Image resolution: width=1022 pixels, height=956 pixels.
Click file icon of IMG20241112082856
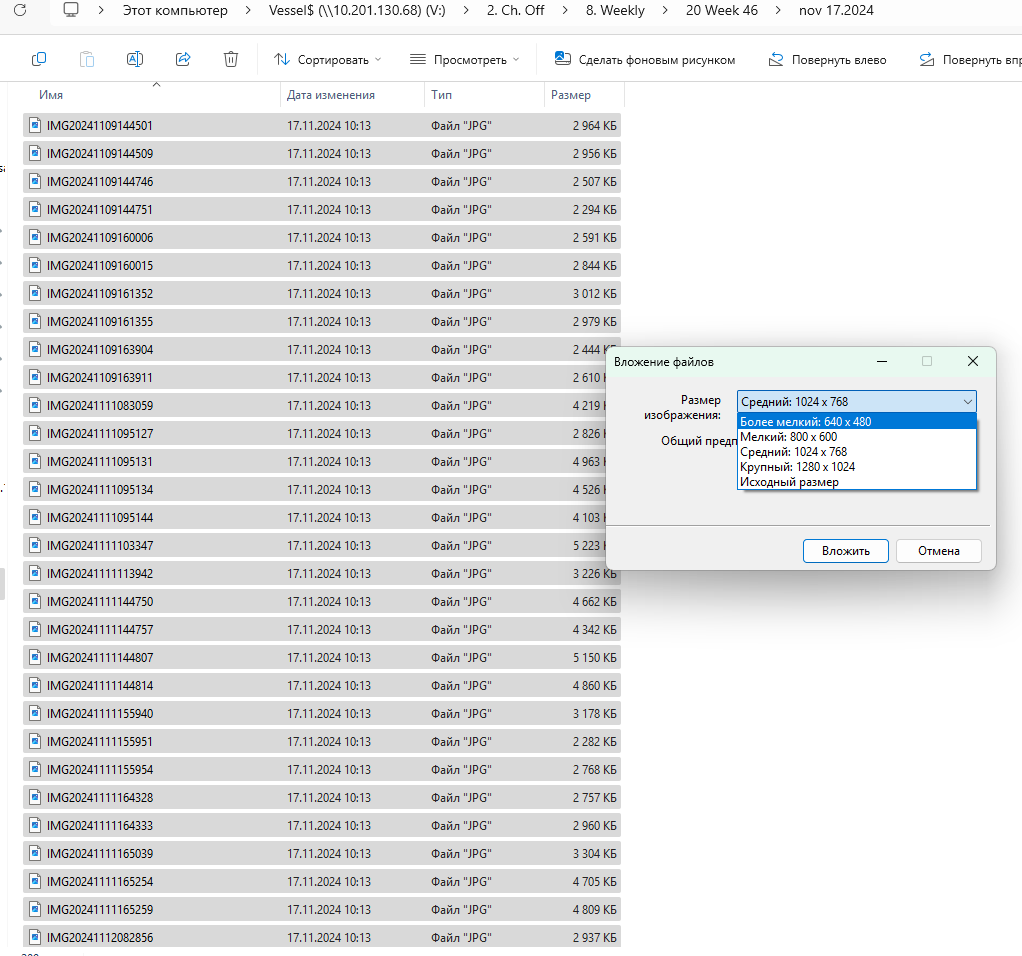35,937
